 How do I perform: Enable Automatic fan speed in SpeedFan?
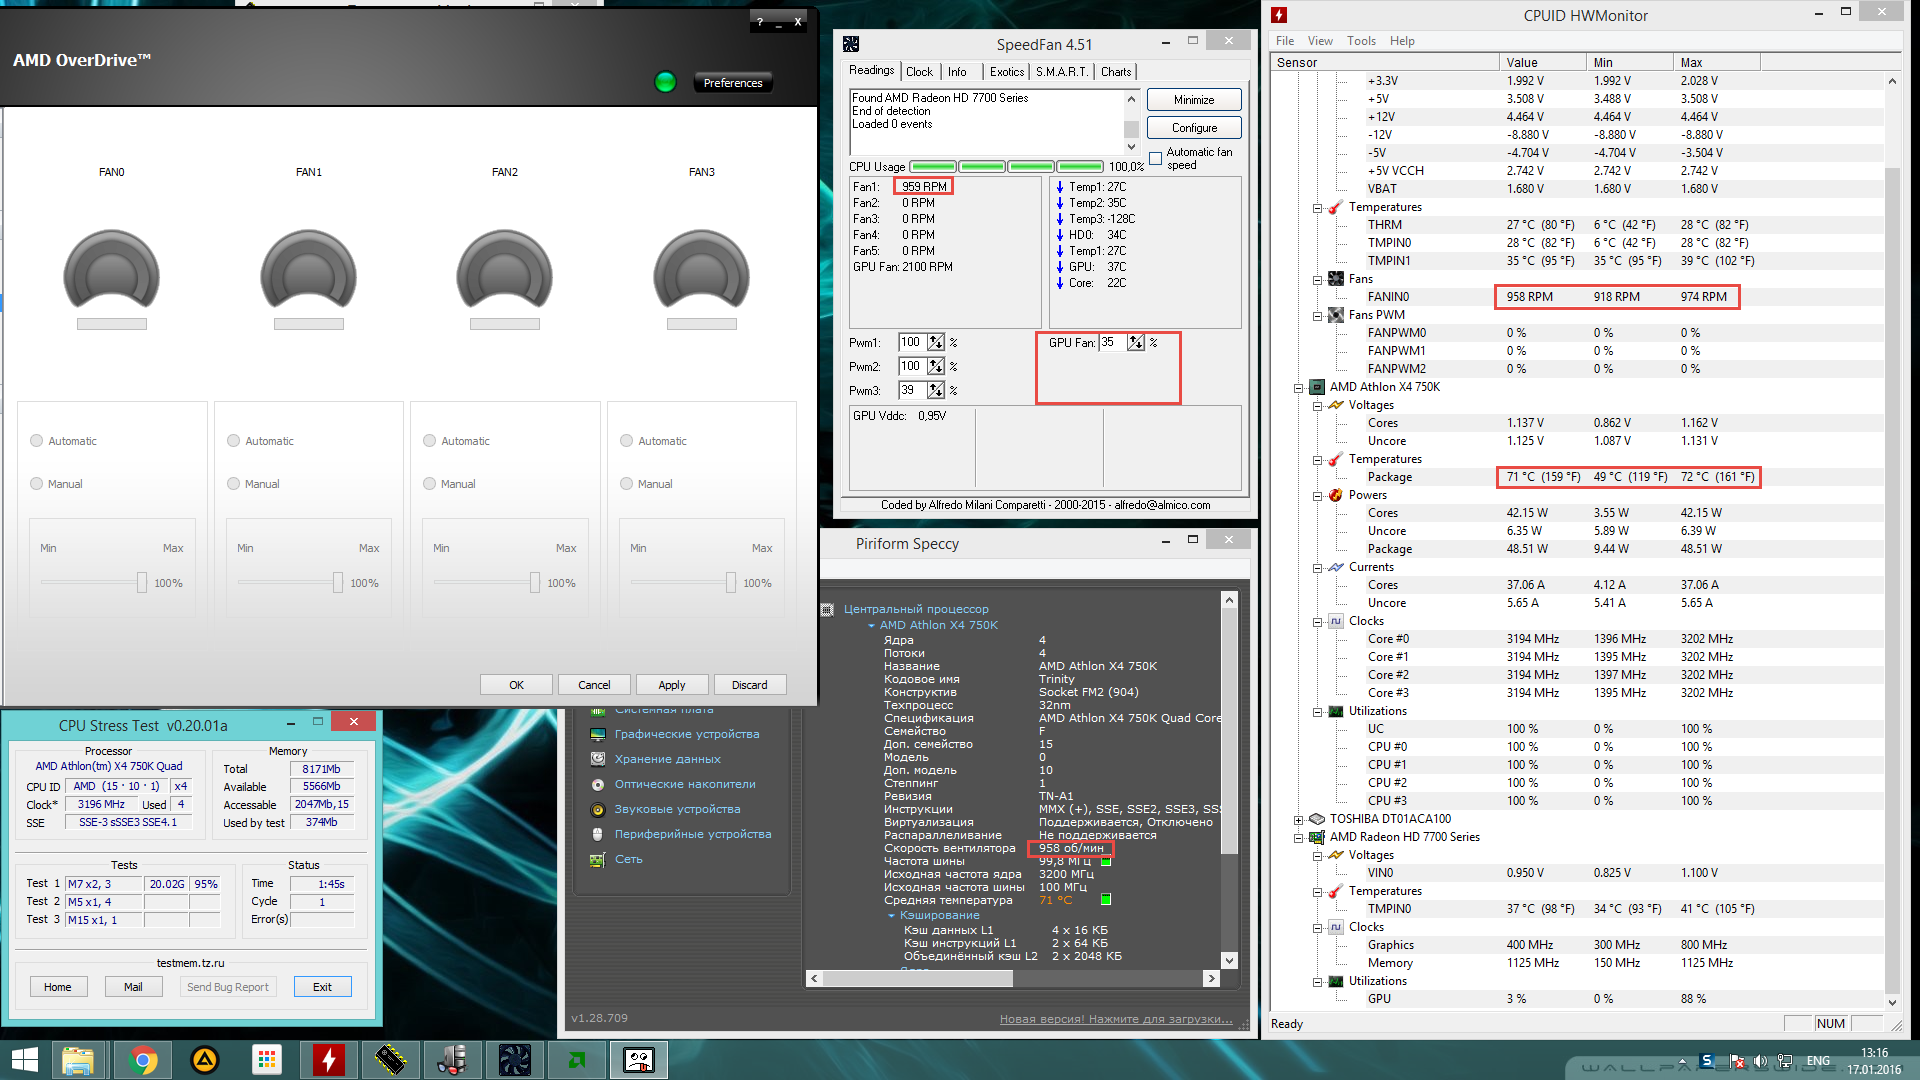pos(1156,158)
